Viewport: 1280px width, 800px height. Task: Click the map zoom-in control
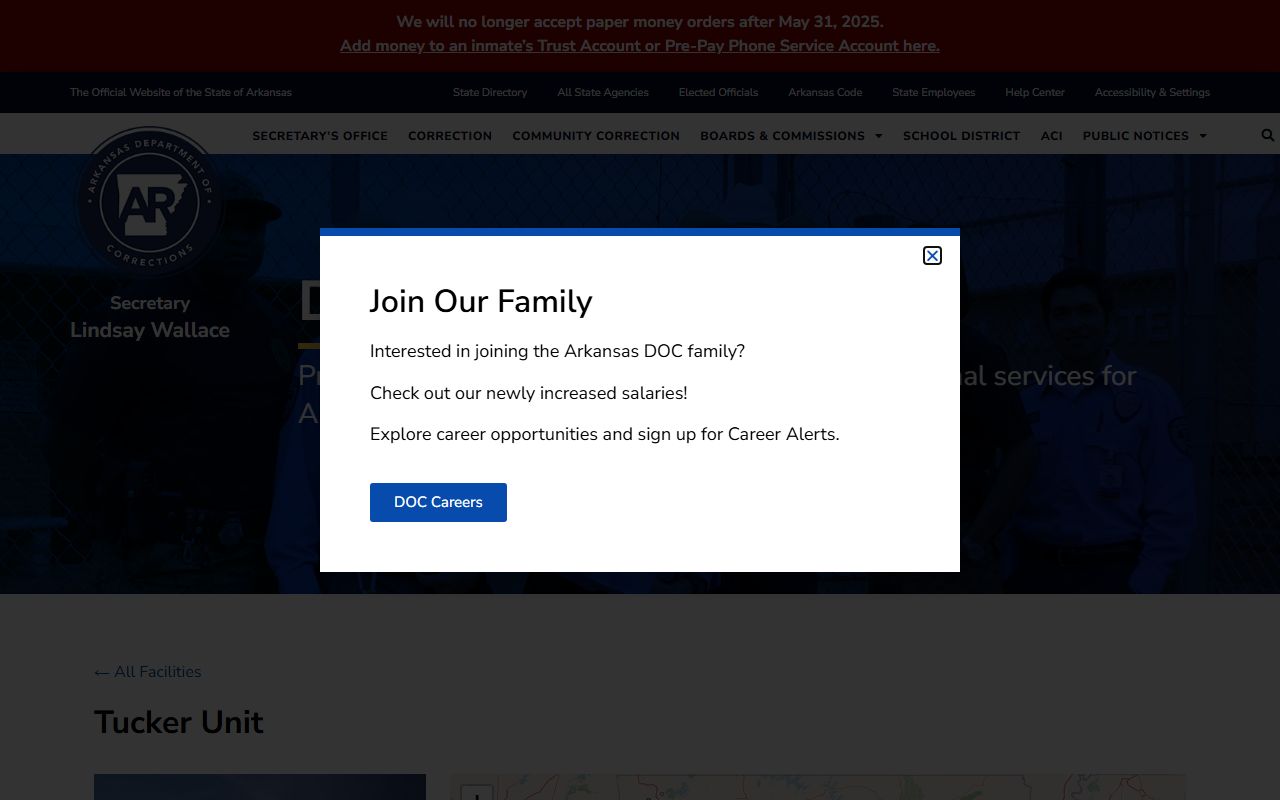[x=477, y=794]
